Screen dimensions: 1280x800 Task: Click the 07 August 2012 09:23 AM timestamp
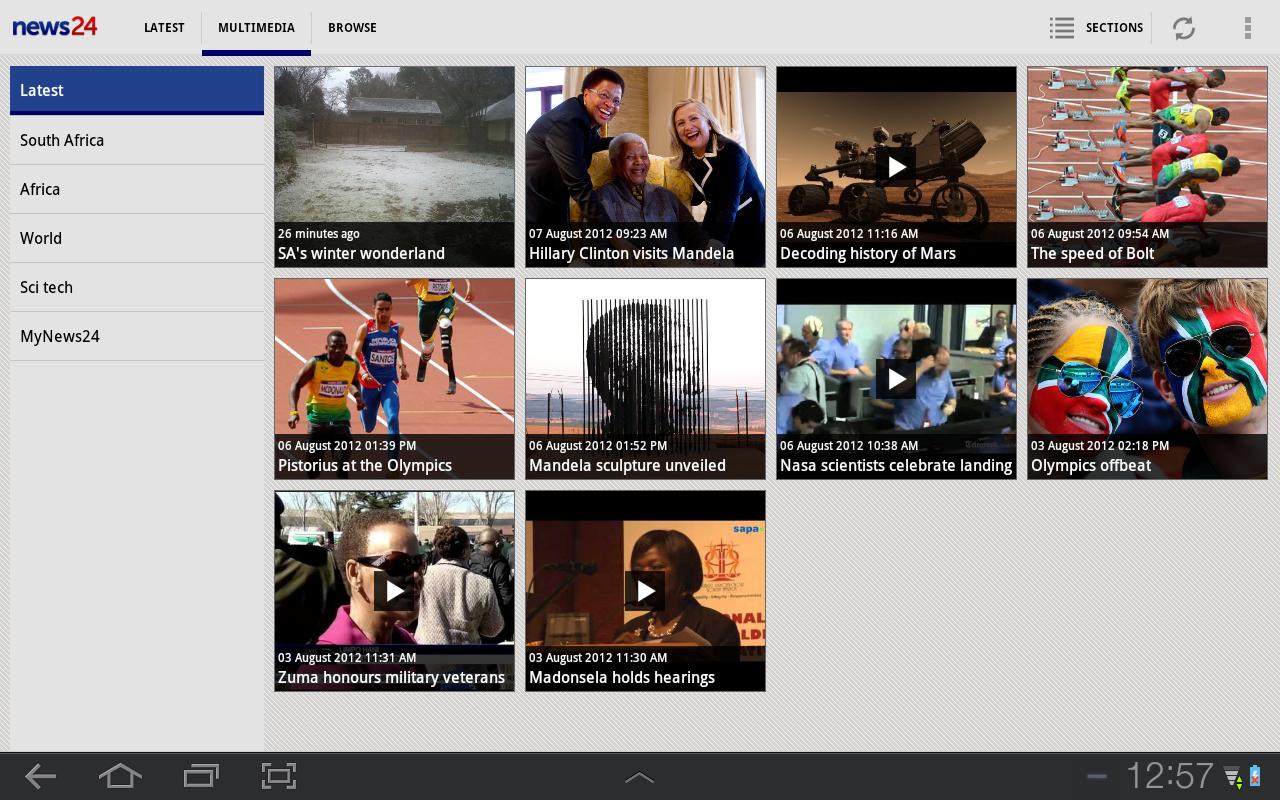pyautogui.click(x=598, y=234)
